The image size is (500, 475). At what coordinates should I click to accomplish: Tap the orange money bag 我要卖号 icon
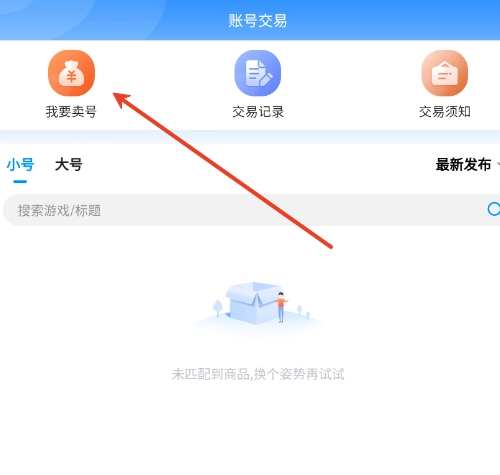(x=71, y=73)
